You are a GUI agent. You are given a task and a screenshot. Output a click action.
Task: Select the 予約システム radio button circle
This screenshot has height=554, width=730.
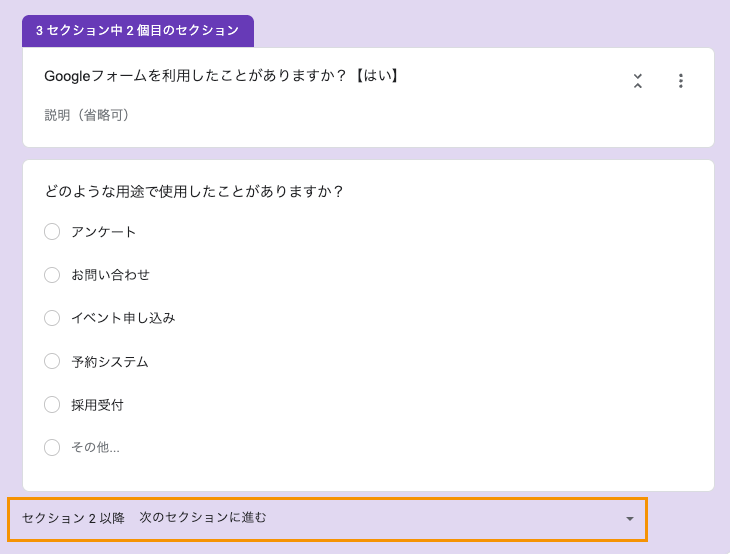(52, 361)
